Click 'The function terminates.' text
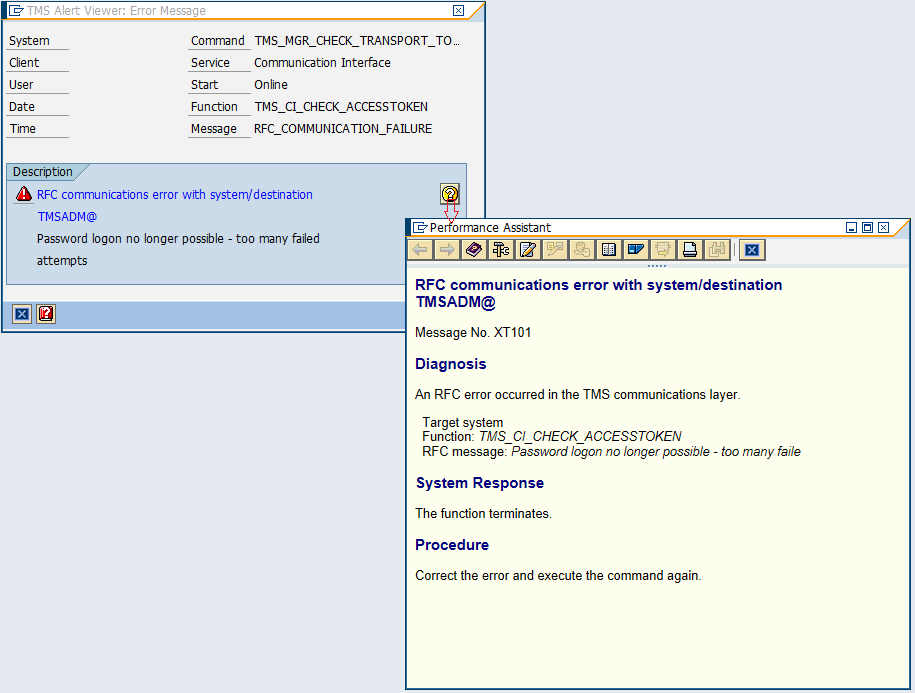Image resolution: width=915 pixels, height=693 pixels. click(x=483, y=513)
